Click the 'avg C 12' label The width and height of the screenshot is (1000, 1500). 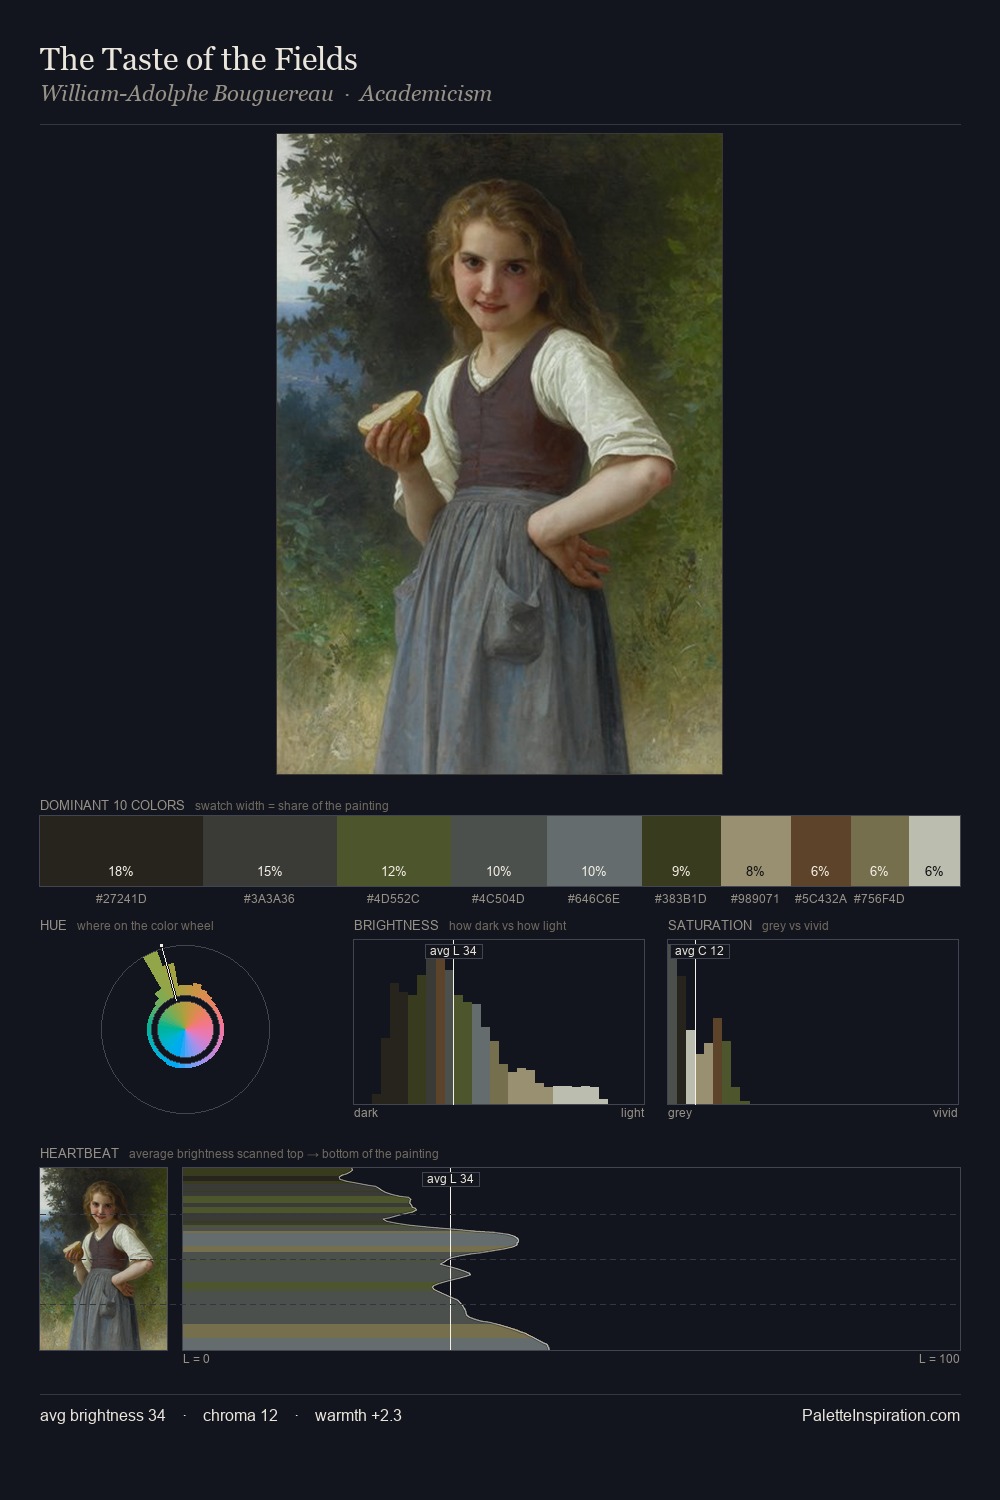(699, 951)
